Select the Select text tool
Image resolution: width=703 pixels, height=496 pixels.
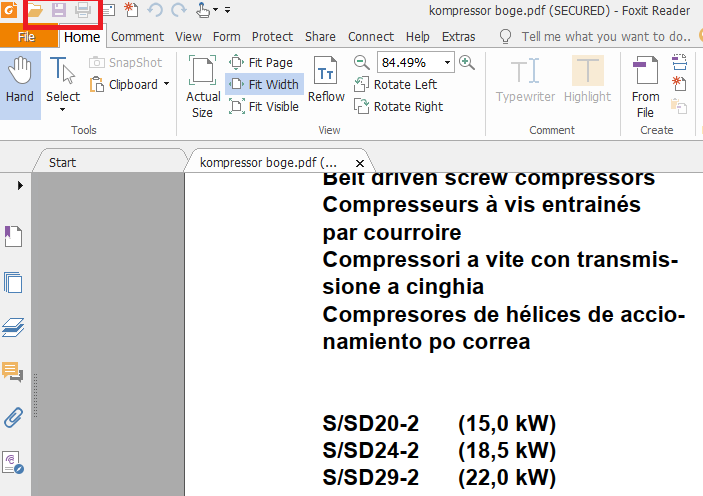point(63,79)
